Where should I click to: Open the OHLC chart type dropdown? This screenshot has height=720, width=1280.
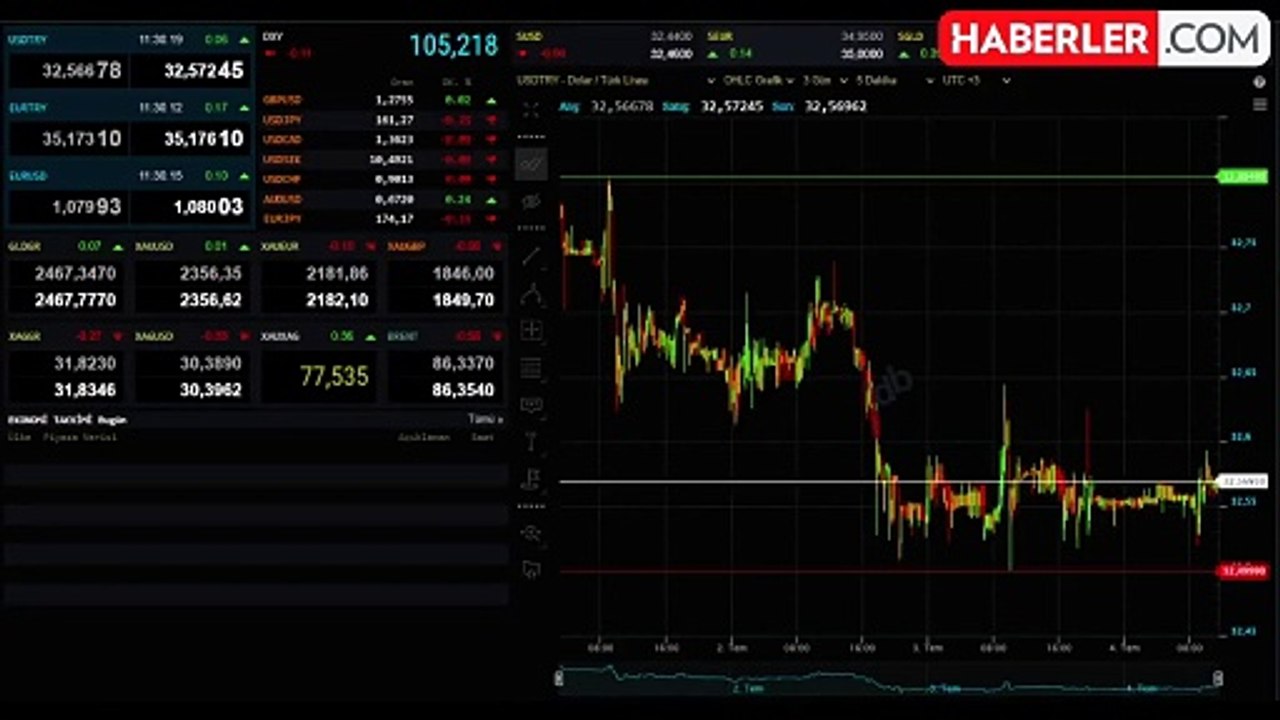(x=758, y=80)
